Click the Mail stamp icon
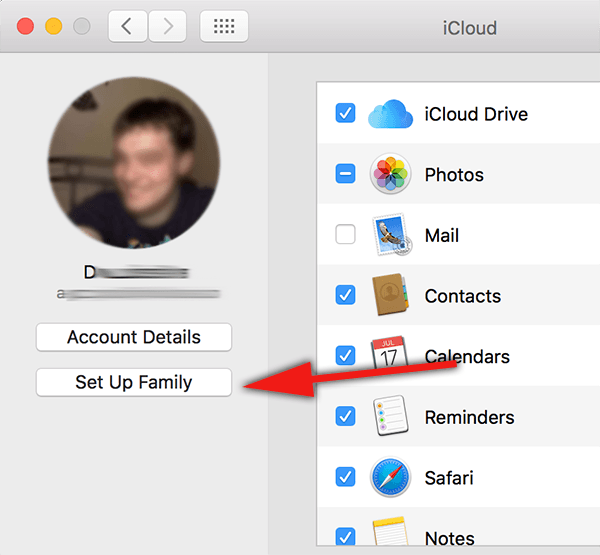This screenshot has height=555, width=600. click(392, 234)
